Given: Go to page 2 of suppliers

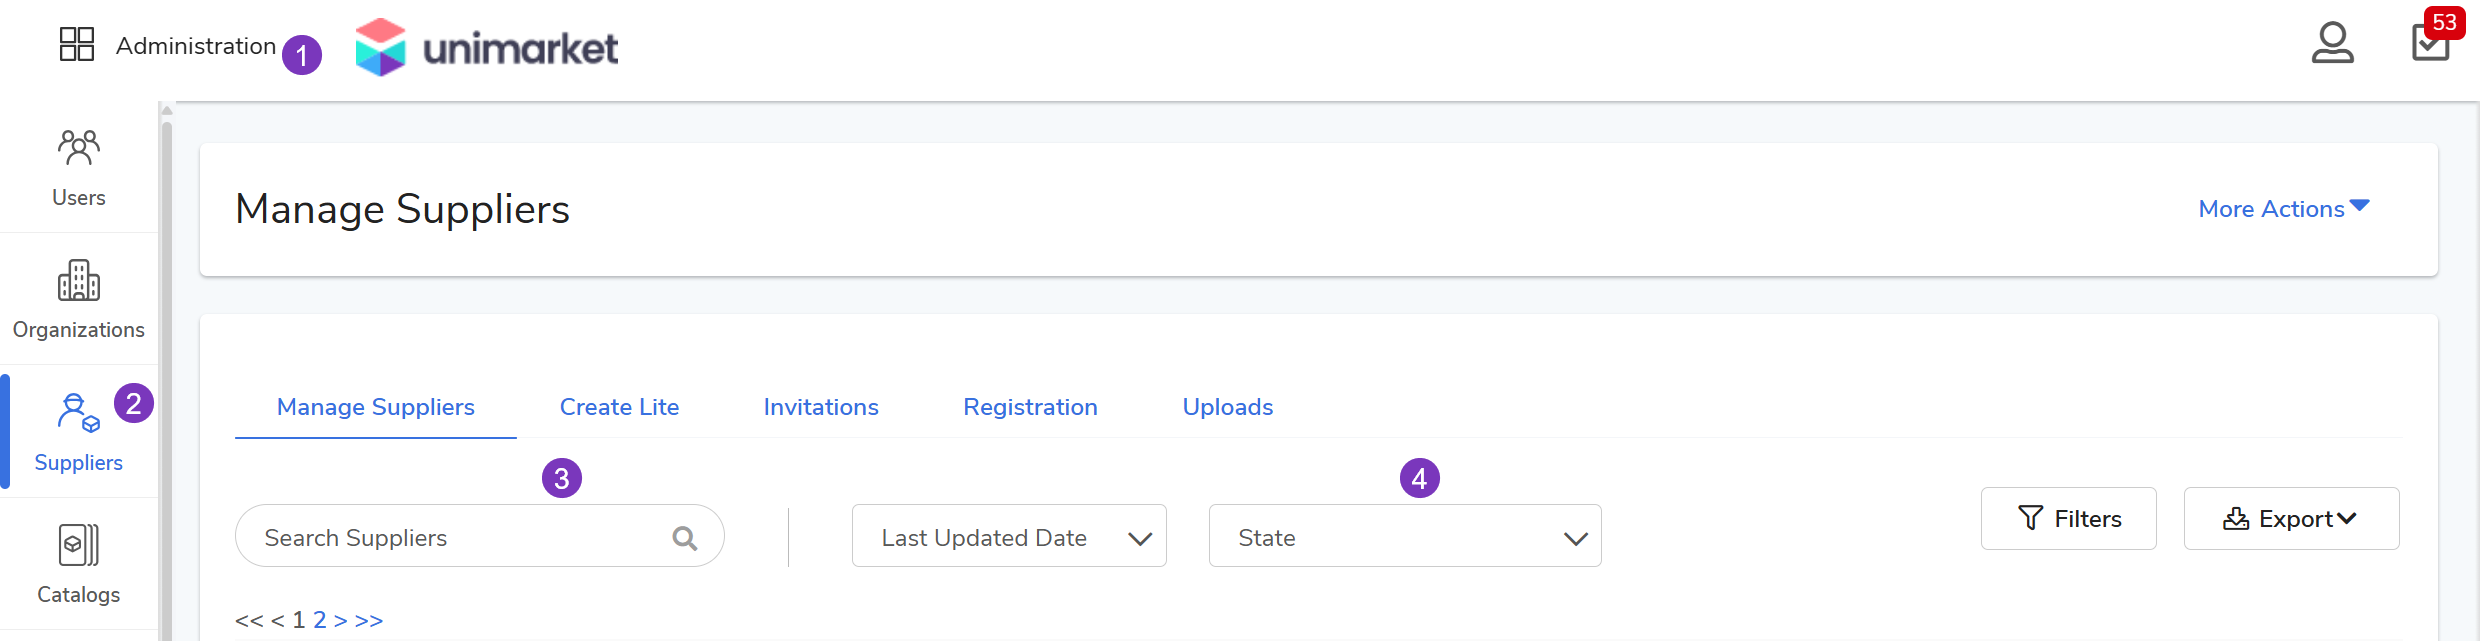Looking at the screenshot, I should click(x=320, y=620).
